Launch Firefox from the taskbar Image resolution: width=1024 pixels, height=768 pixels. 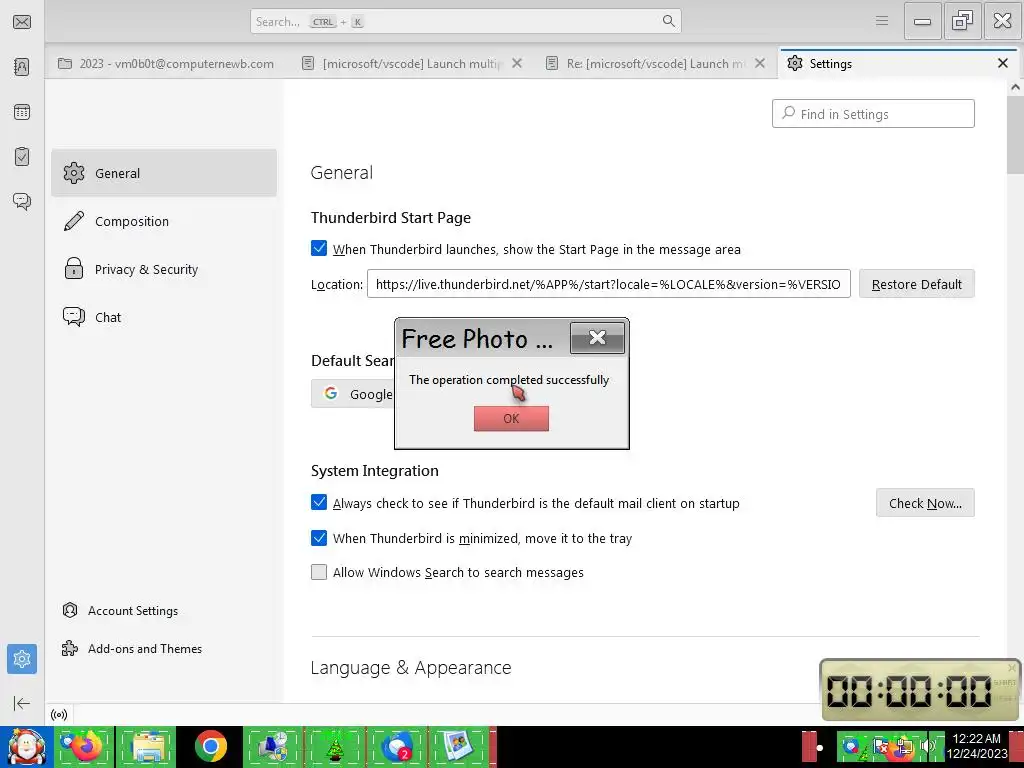(85, 747)
